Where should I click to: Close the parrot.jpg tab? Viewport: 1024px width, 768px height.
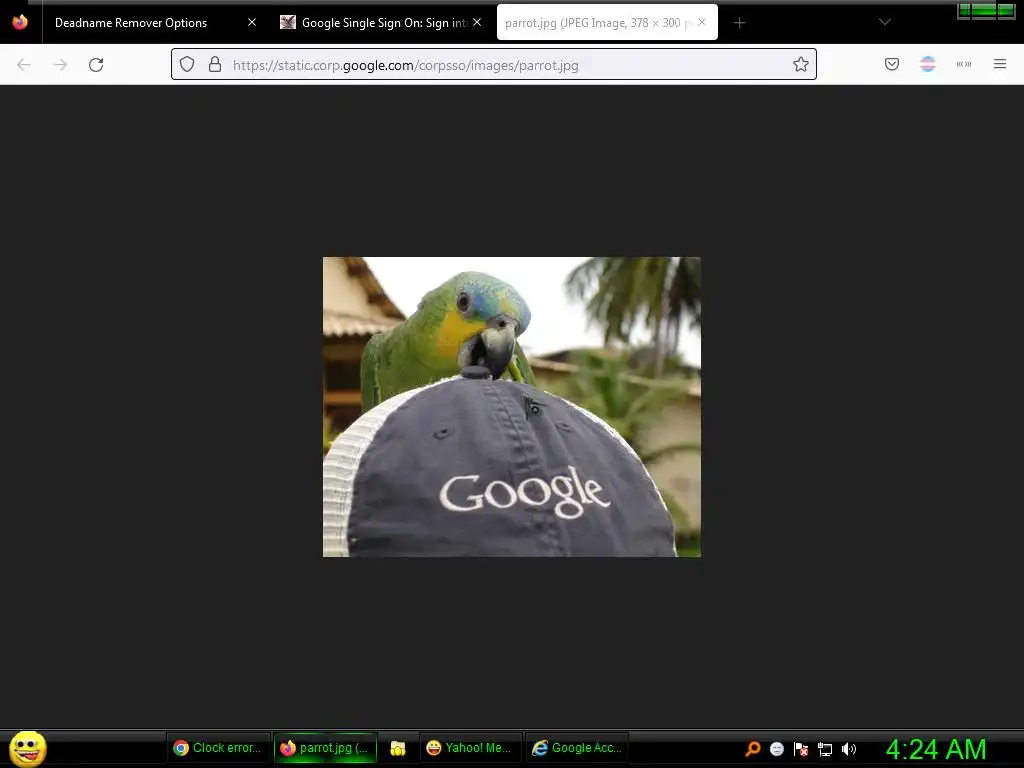pyautogui.click(x=702, y=22)
